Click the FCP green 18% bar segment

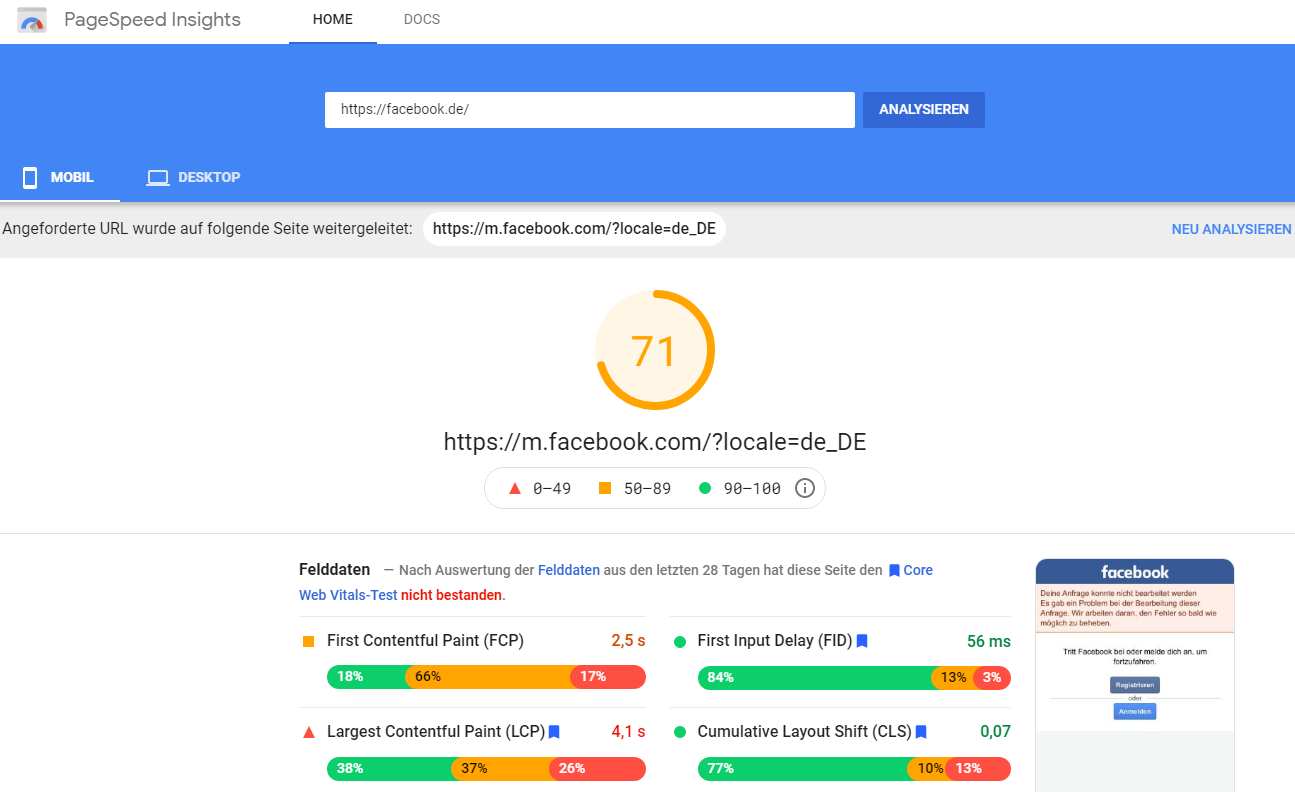(x=366, y=677)
